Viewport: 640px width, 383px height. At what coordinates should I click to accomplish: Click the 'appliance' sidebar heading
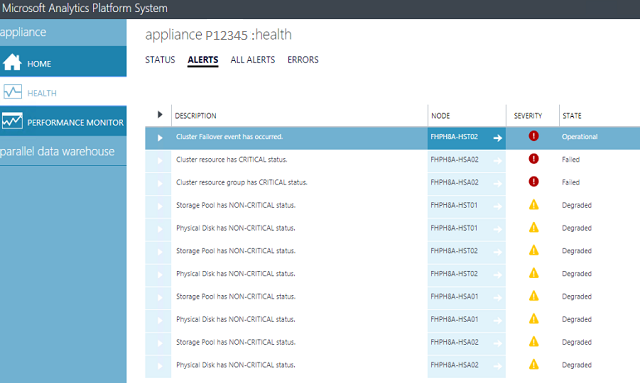(x=23, y=32)
